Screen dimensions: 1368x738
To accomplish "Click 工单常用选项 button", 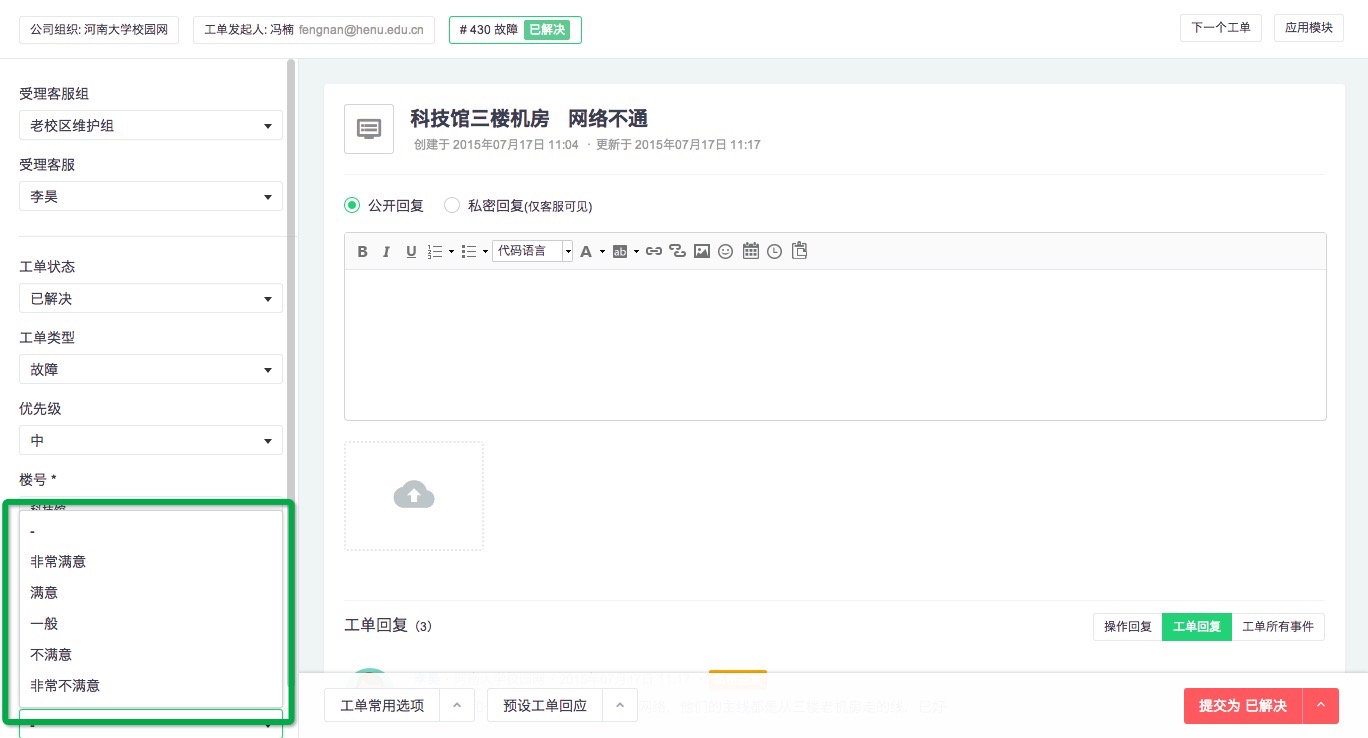I will (382, 705).
